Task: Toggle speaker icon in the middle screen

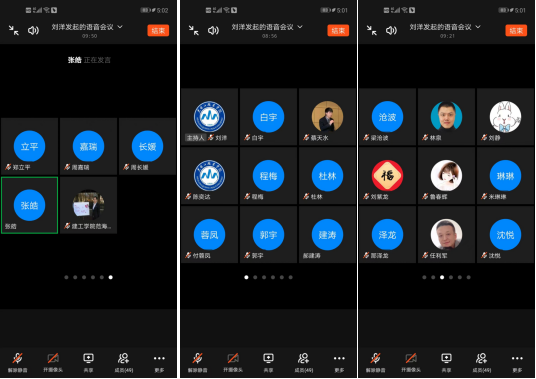Action: click(x=213, y=30)
